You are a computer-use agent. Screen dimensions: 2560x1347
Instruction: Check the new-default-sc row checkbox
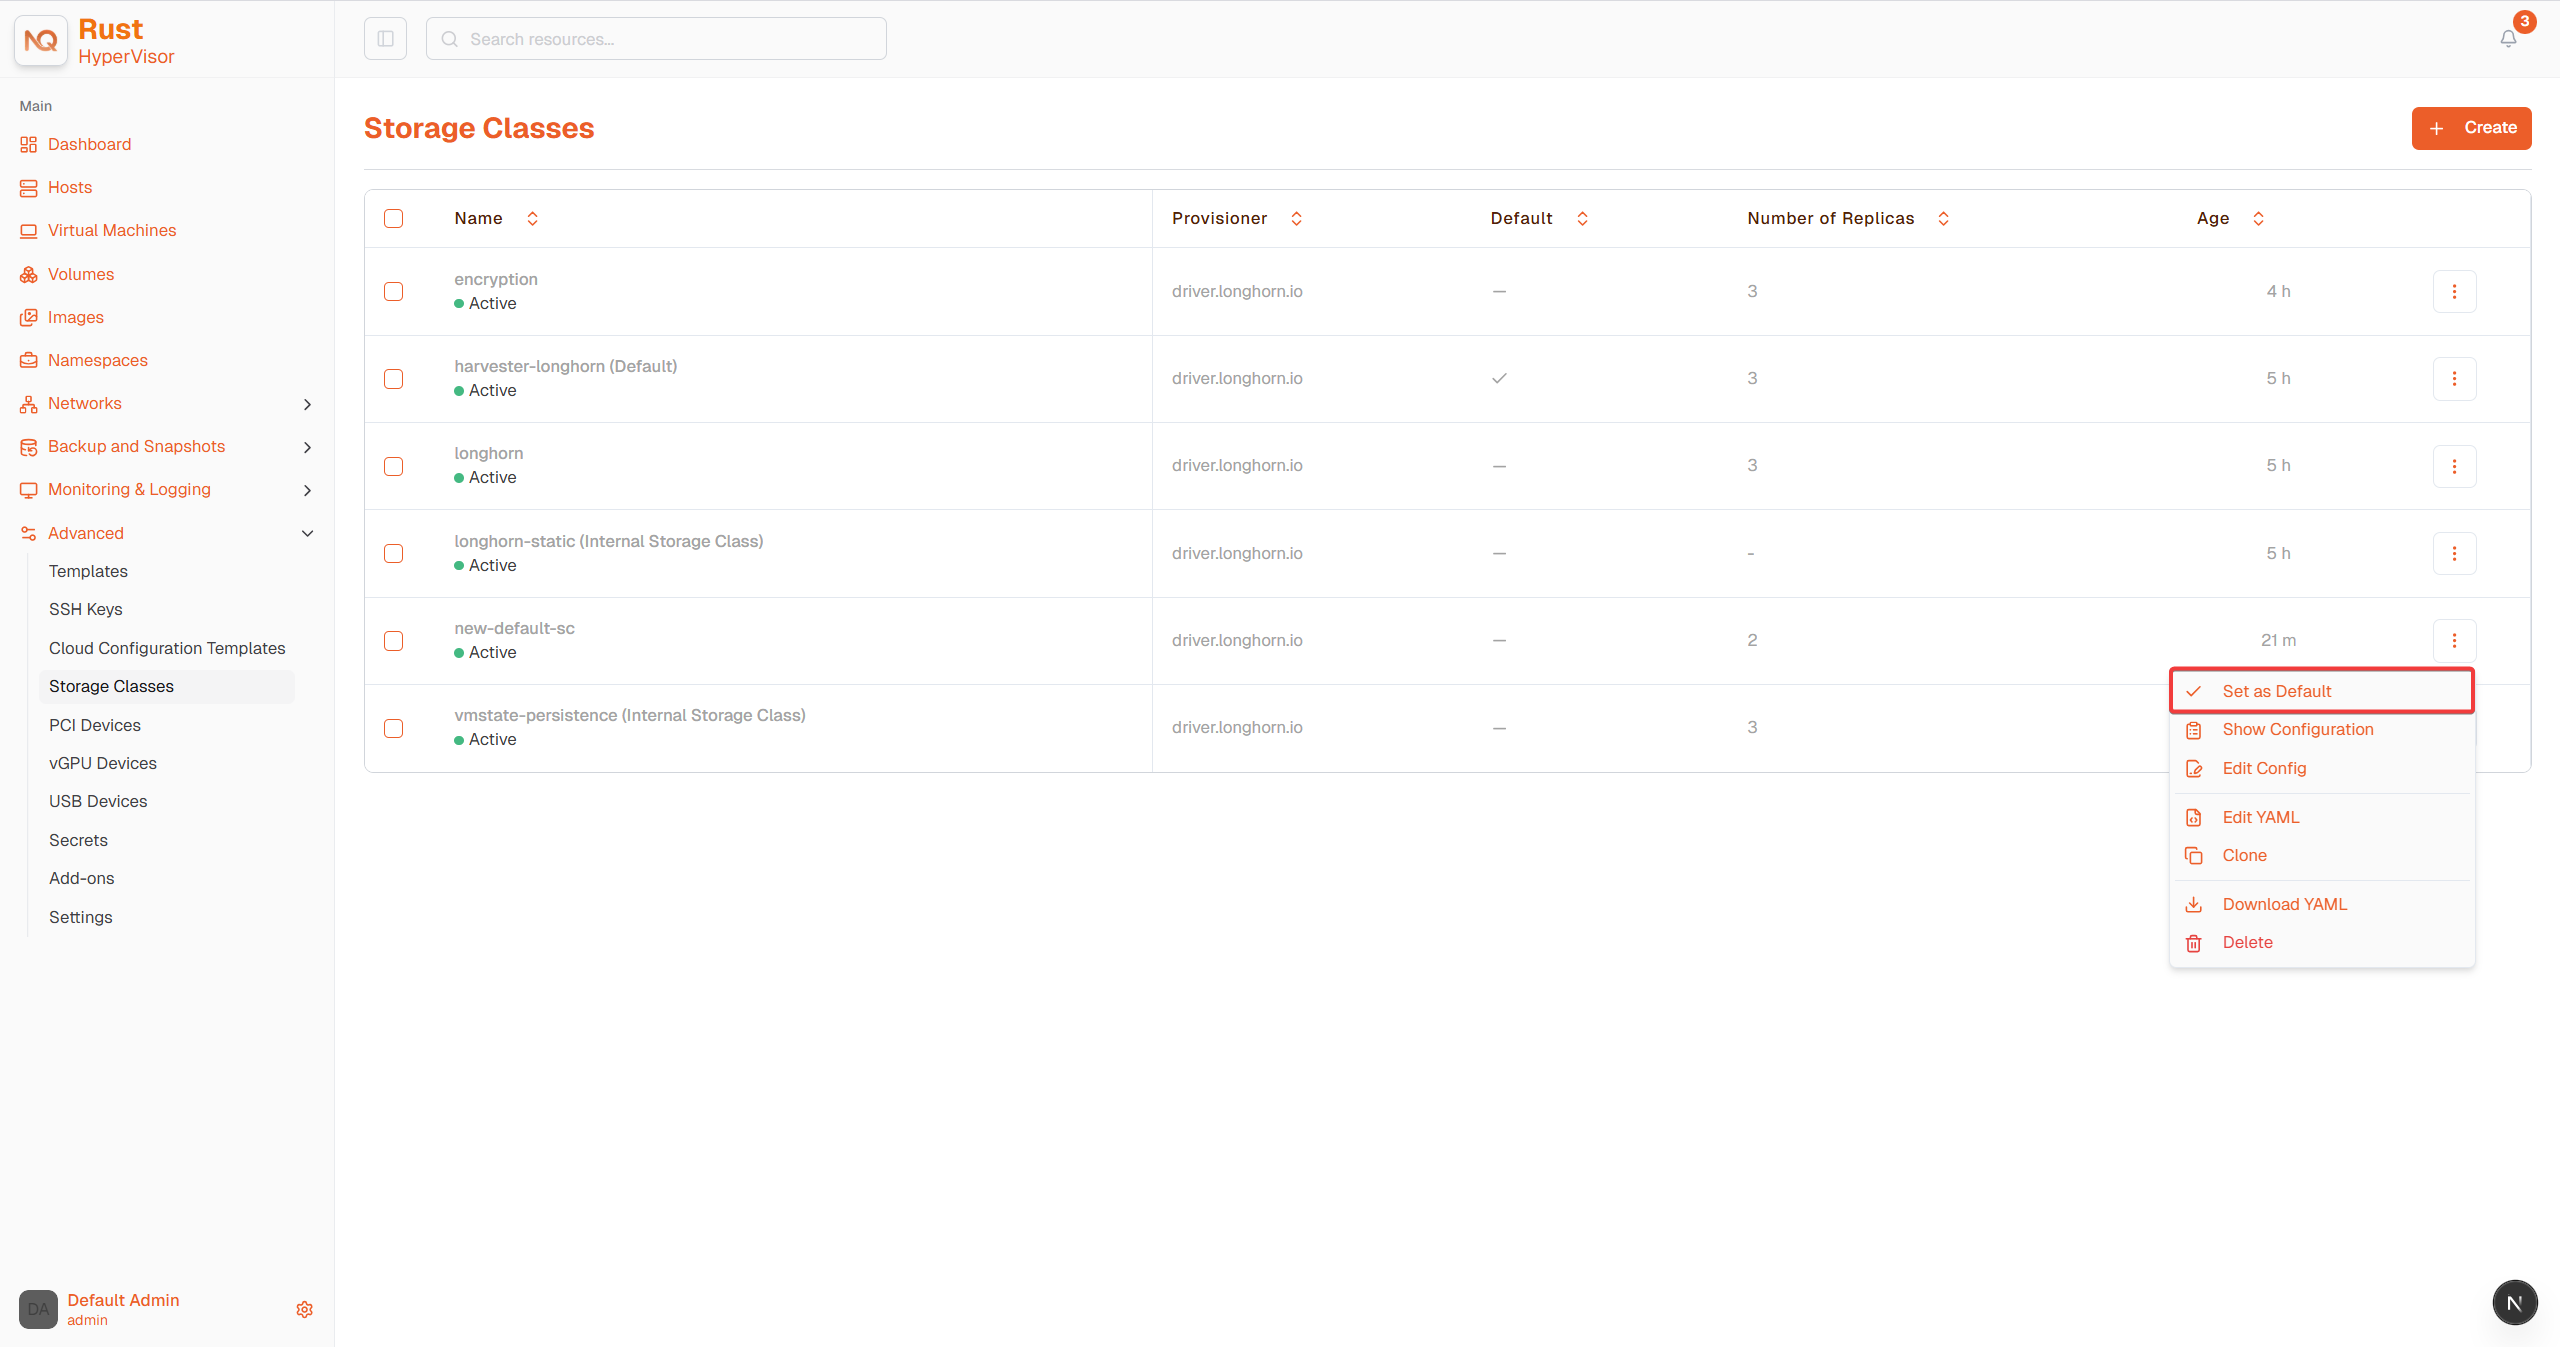[394, 641]
